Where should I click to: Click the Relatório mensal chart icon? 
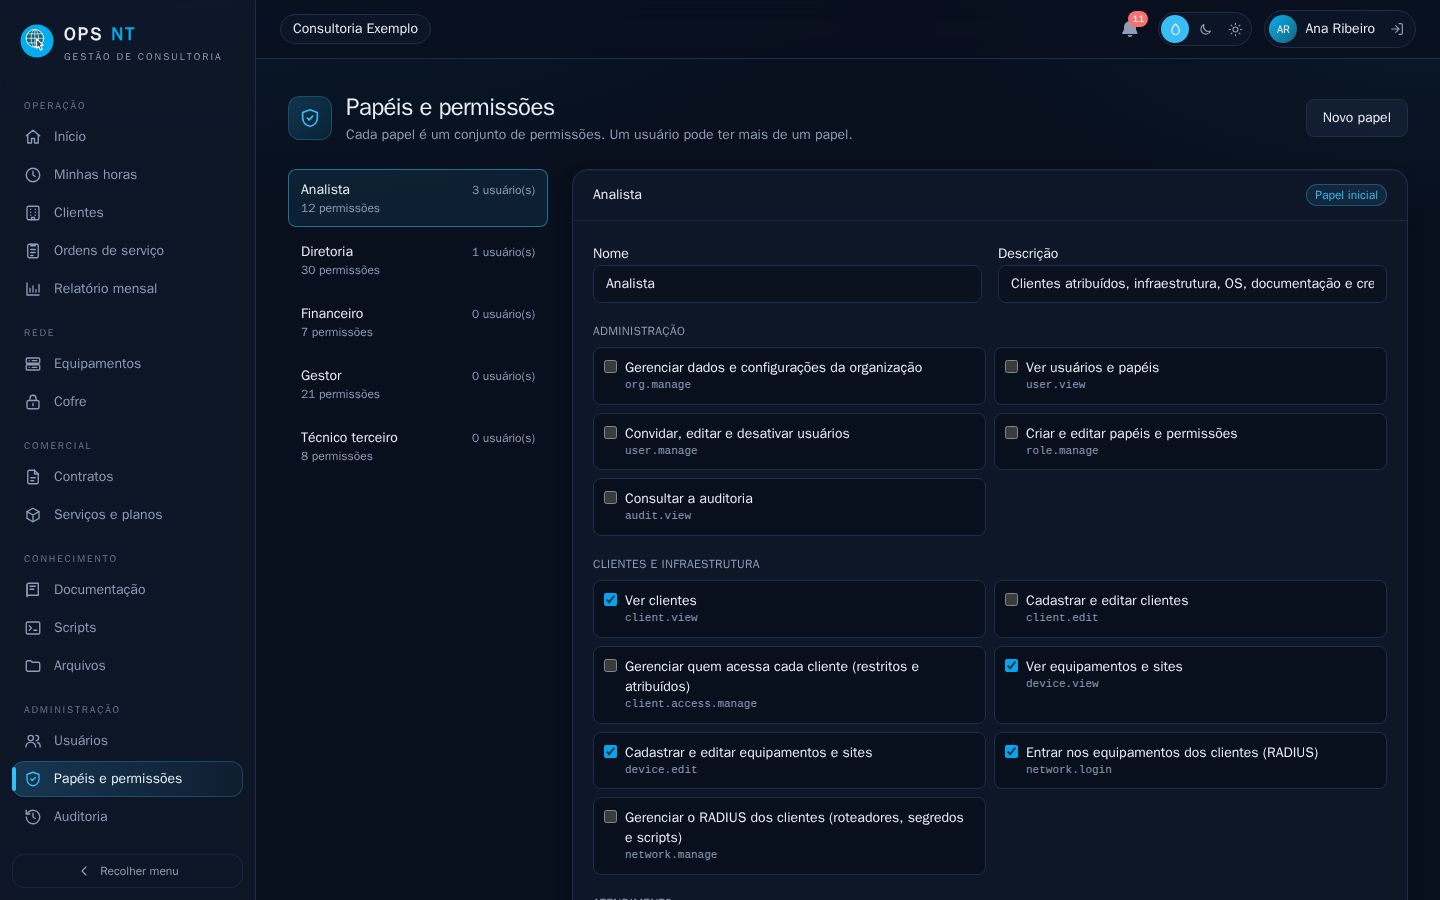[33, 289]
